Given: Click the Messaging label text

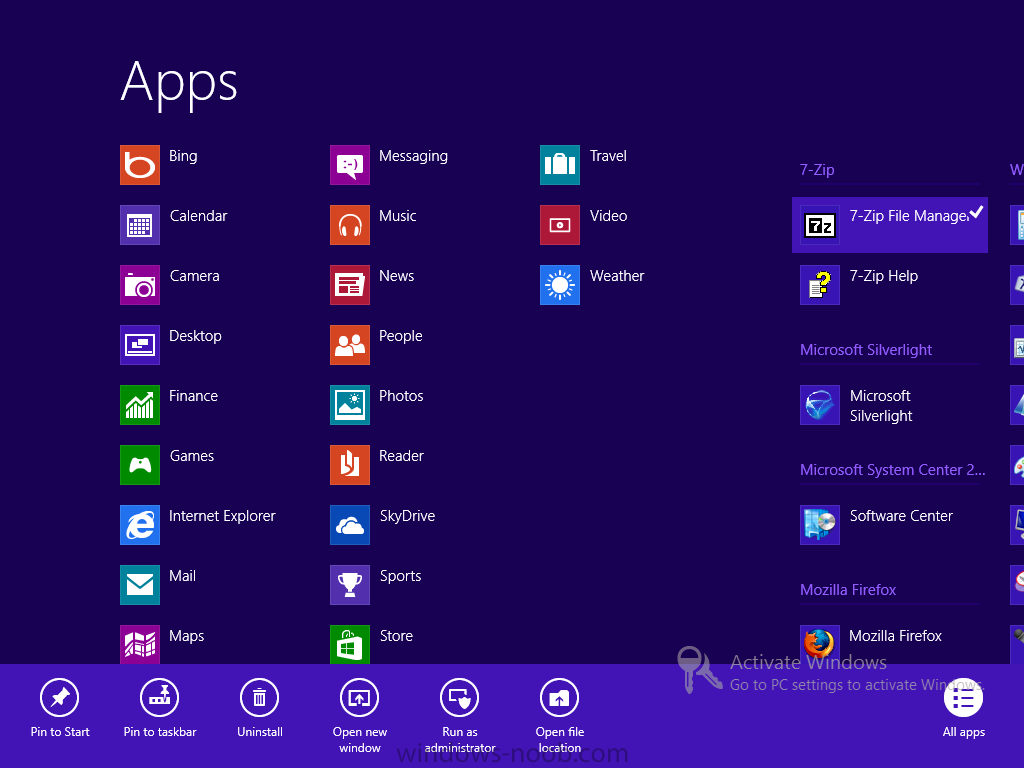Looking at the screenshot, I should 413,156.
